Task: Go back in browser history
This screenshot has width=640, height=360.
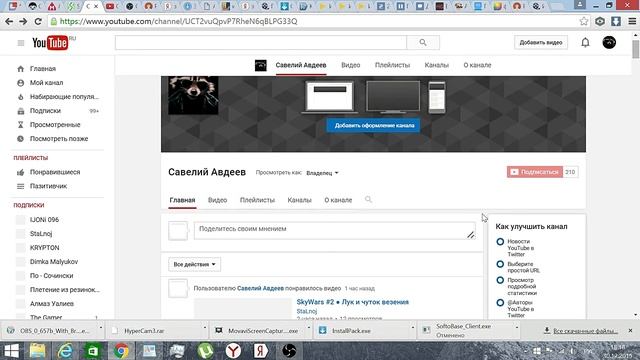Action: tap(9, 21)
